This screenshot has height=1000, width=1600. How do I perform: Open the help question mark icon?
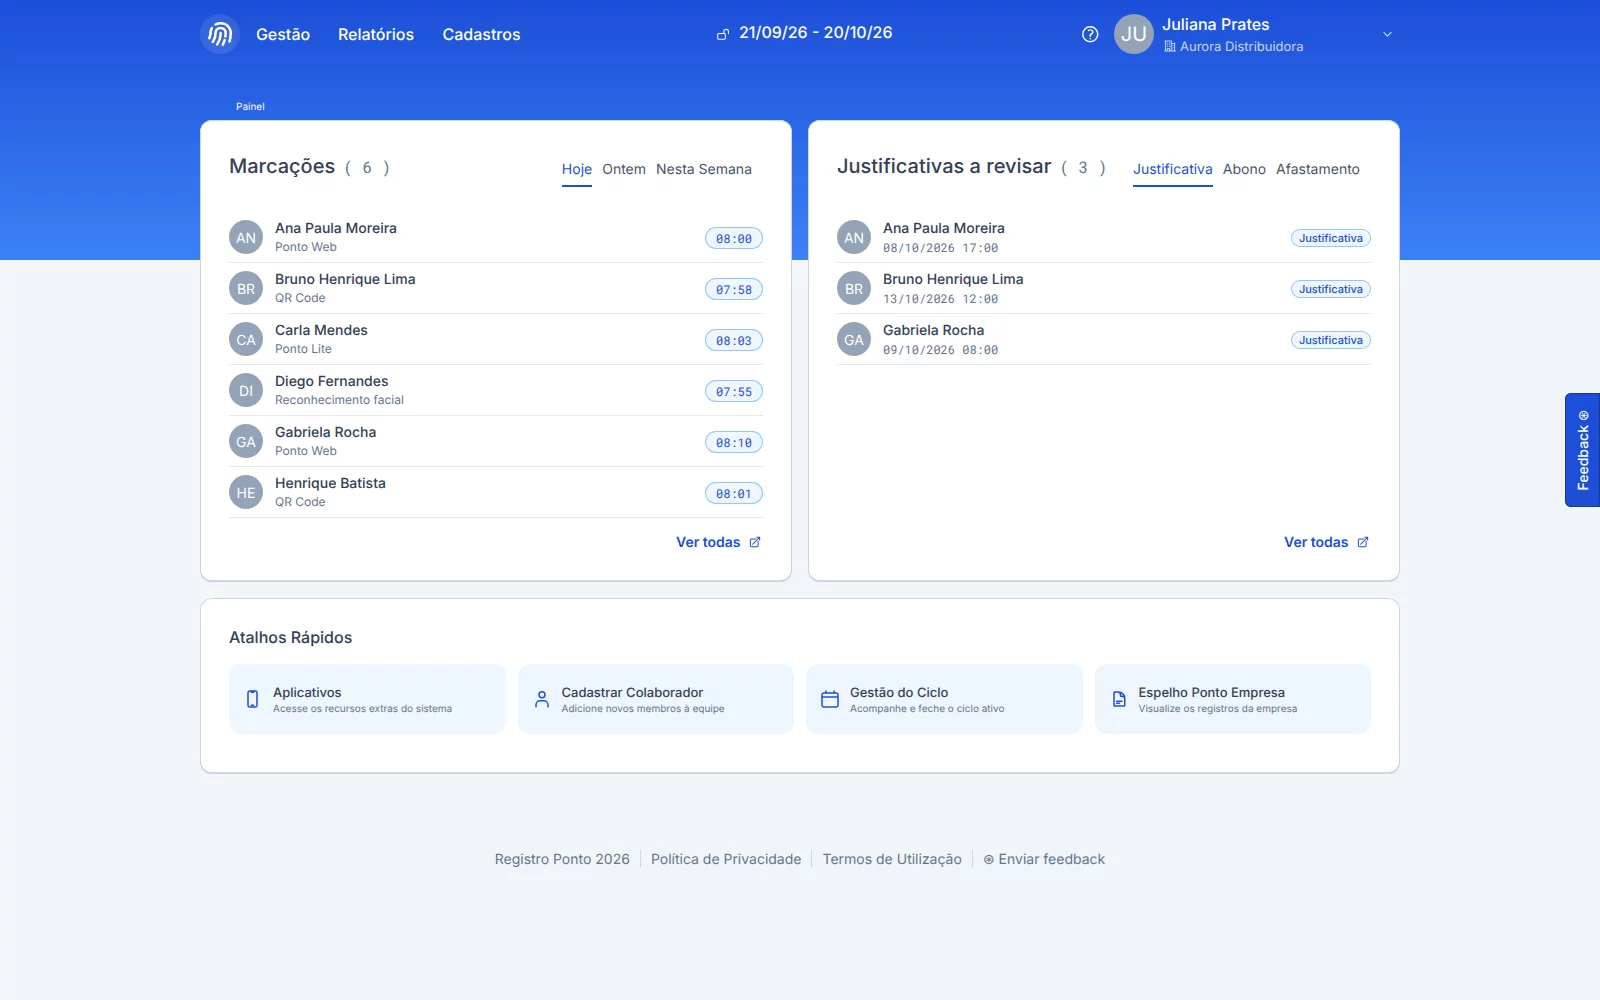(1090, 34)
